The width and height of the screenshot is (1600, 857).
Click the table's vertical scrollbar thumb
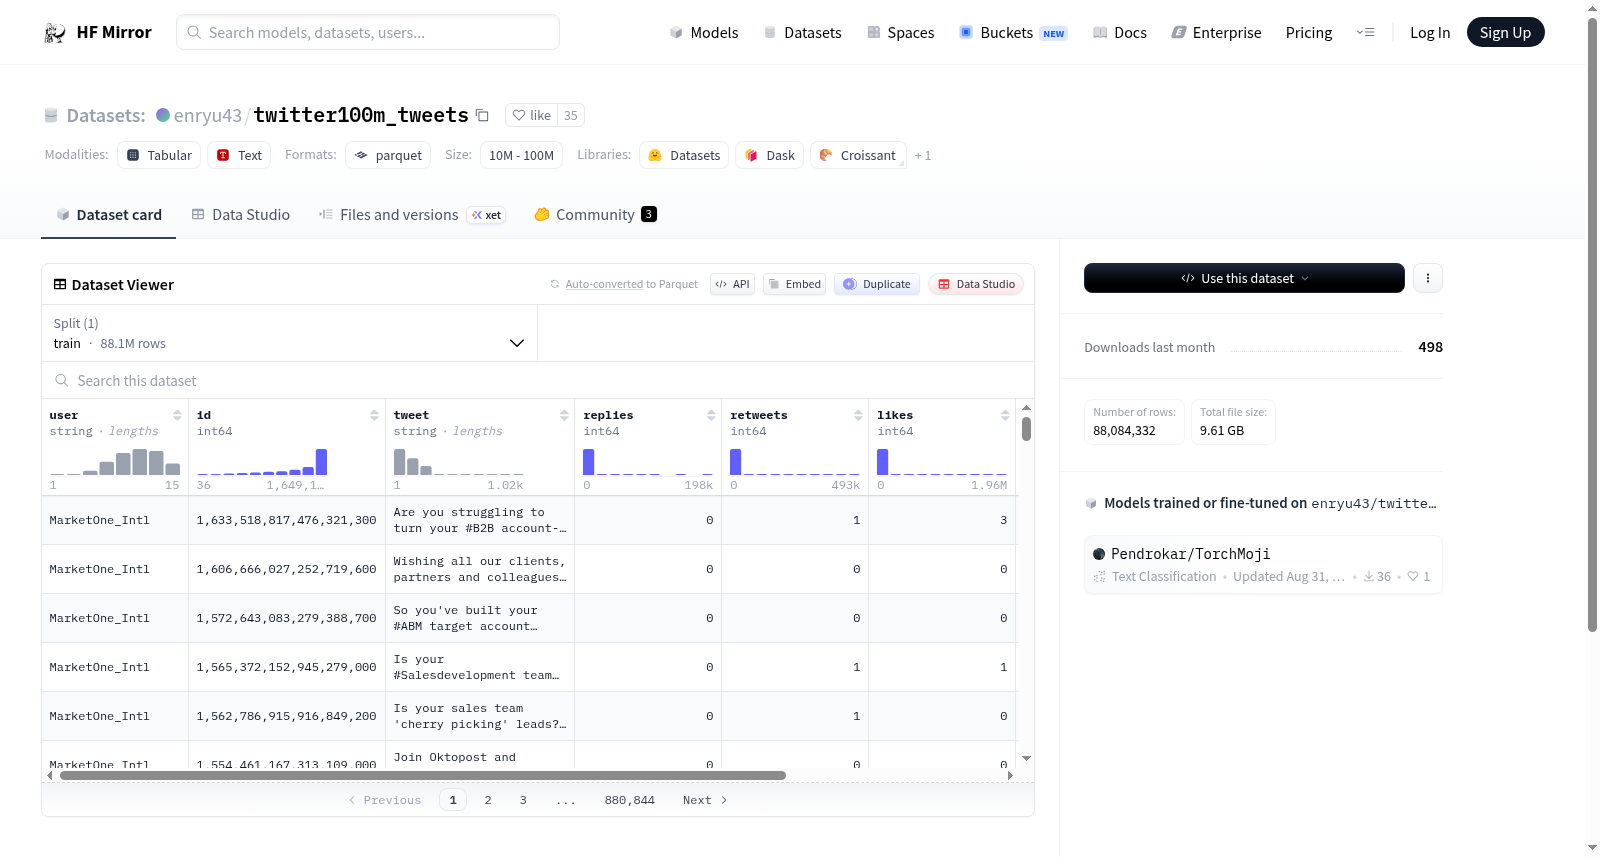pos(1026,429)
